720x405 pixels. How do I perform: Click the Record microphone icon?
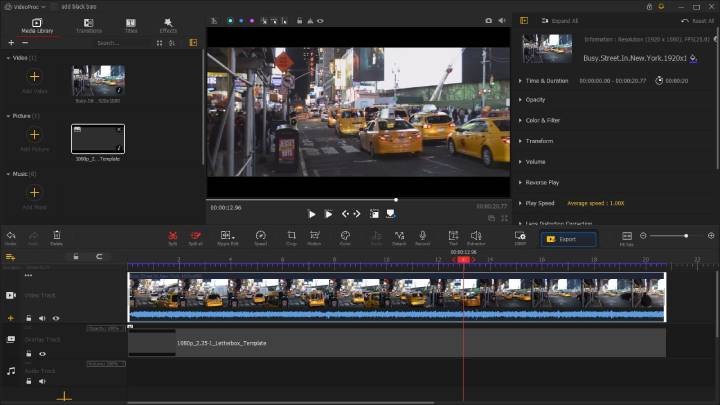pos(423,236)
